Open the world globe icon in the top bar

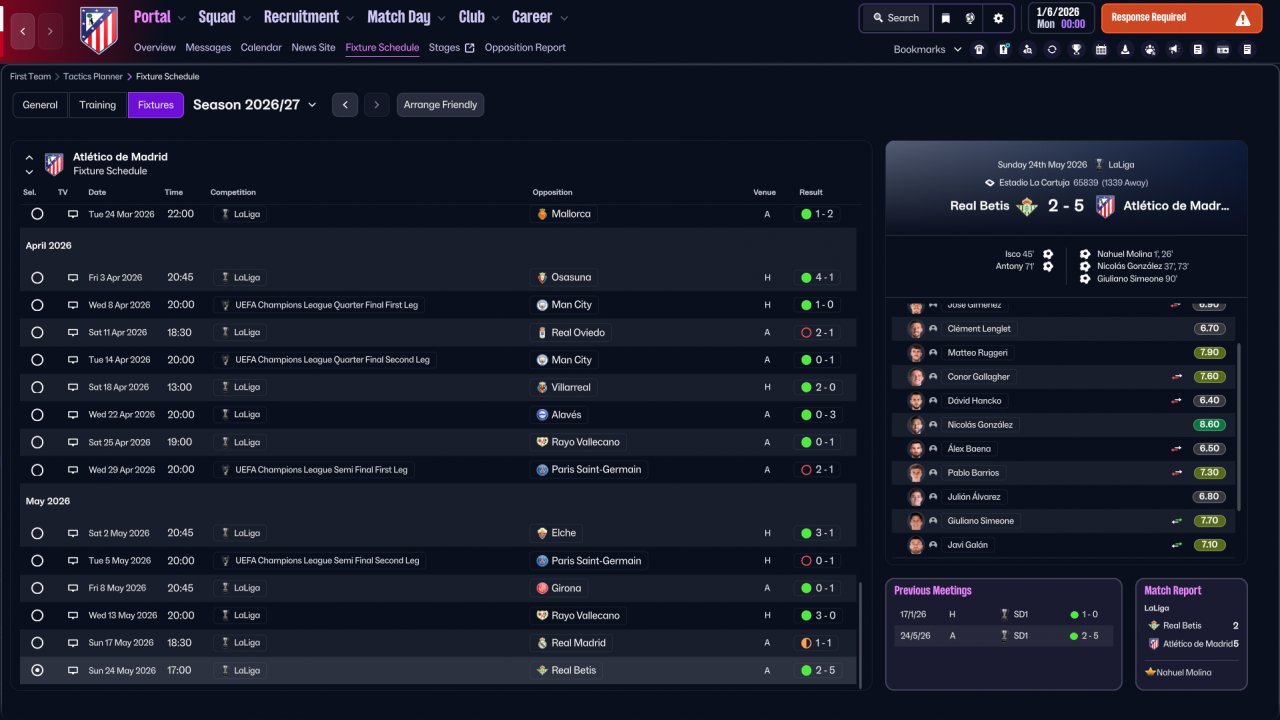(970, 18)
